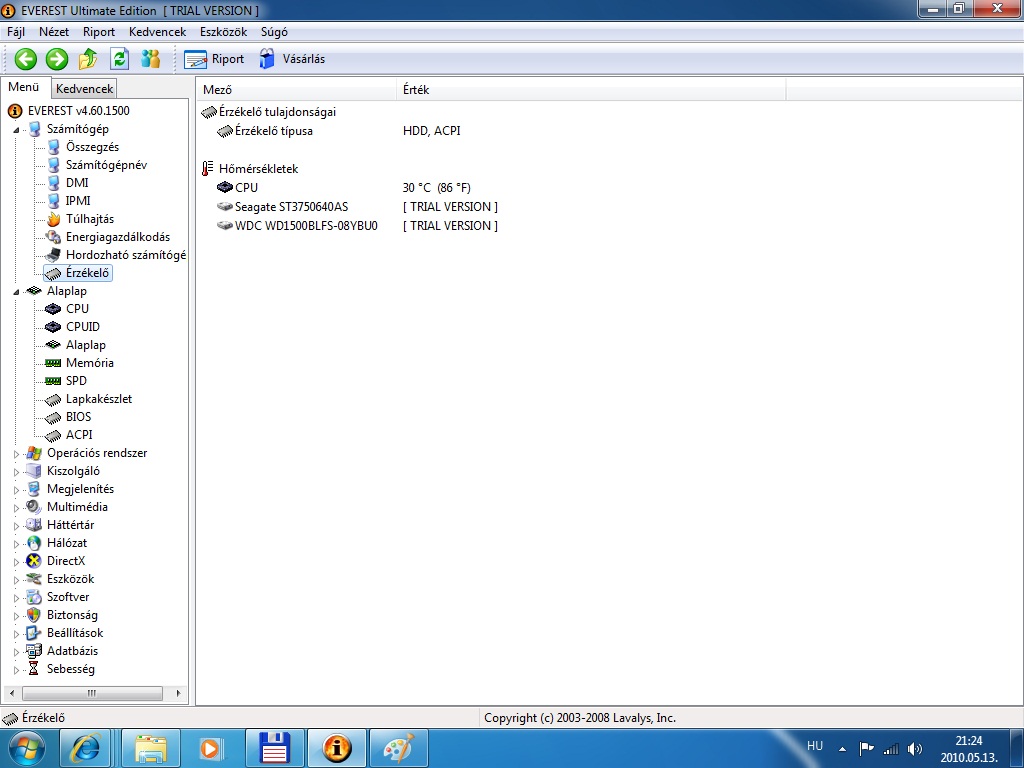Expand the Eszközök tree node

pyautogui.click(x=16, y=579)
